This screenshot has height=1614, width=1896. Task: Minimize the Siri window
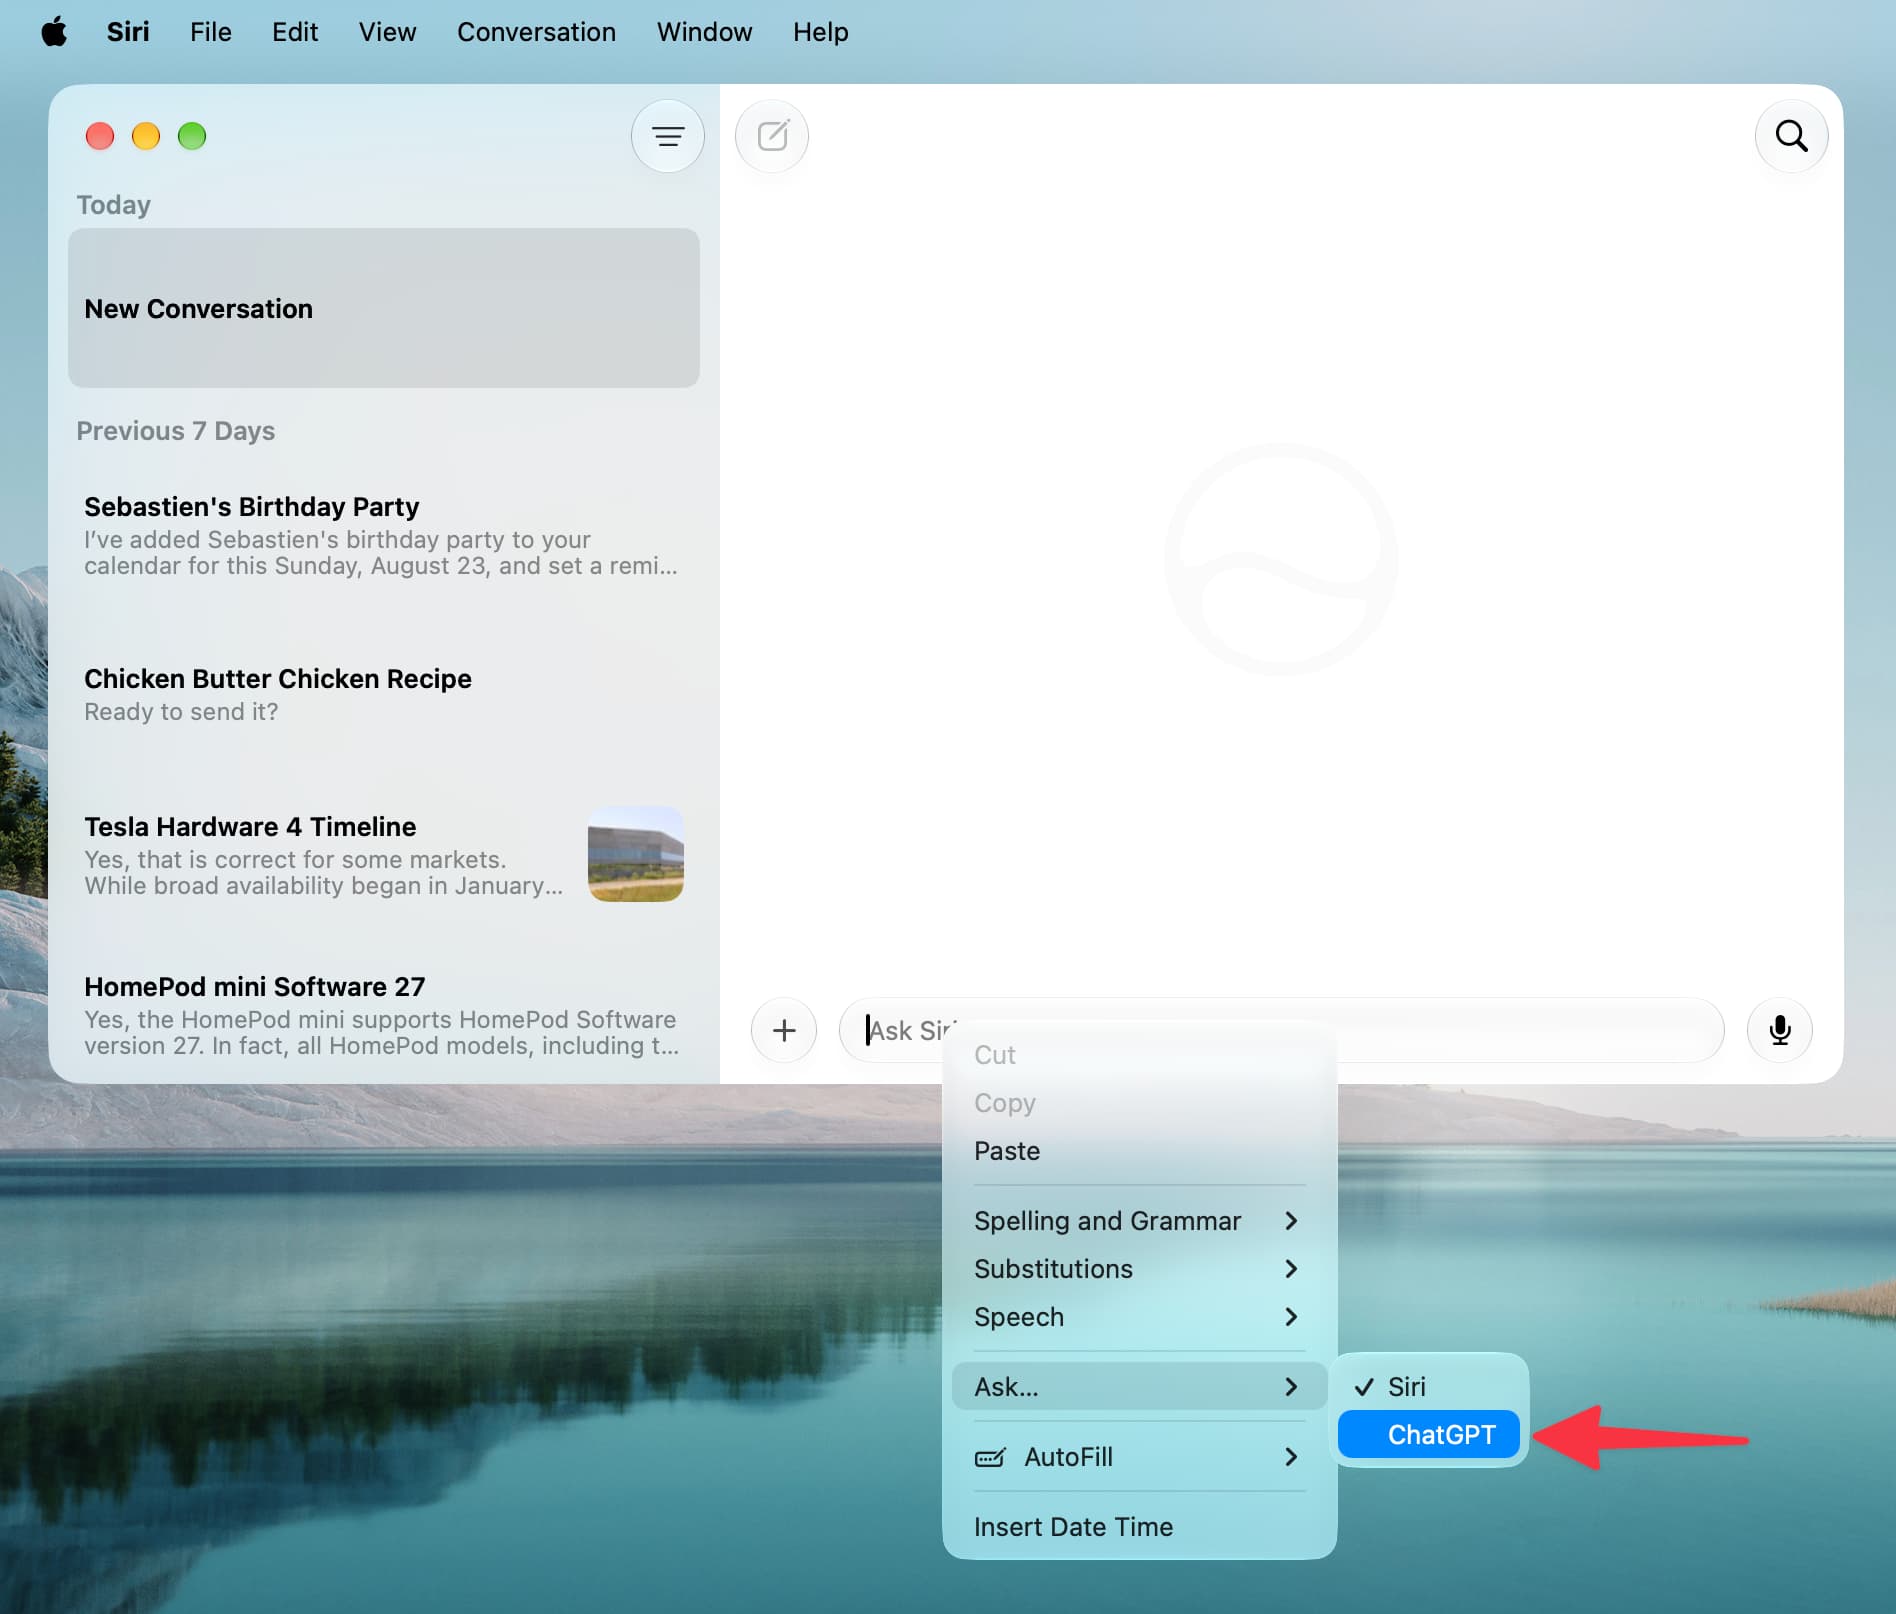click(x=146, y=136)
